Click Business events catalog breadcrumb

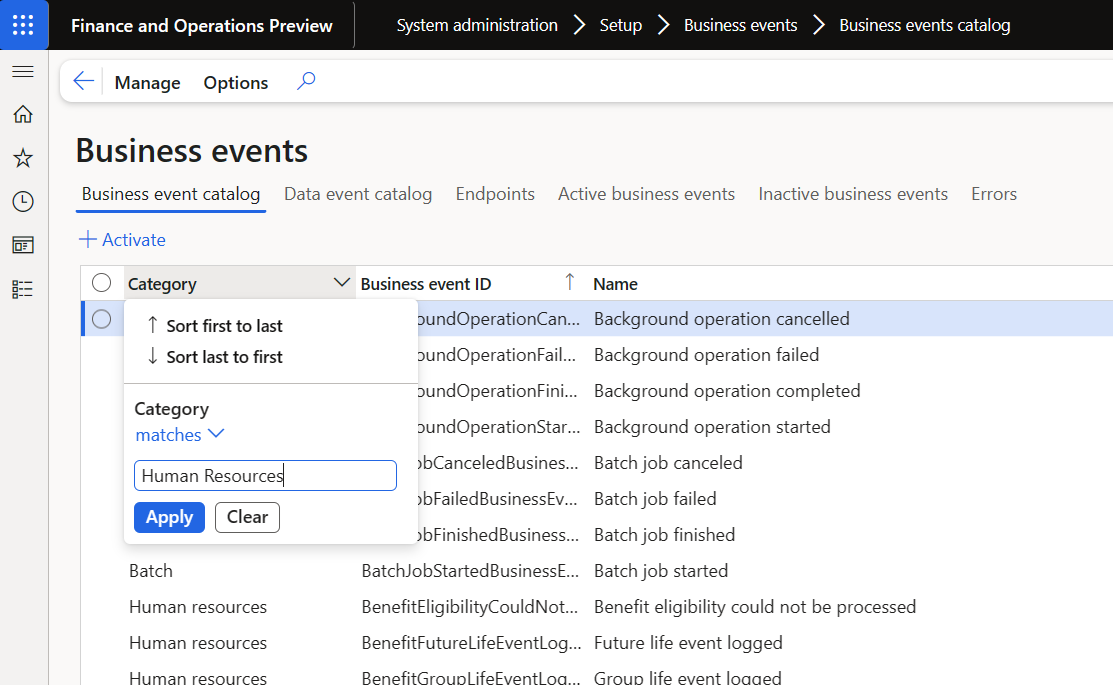pos(924,25)
